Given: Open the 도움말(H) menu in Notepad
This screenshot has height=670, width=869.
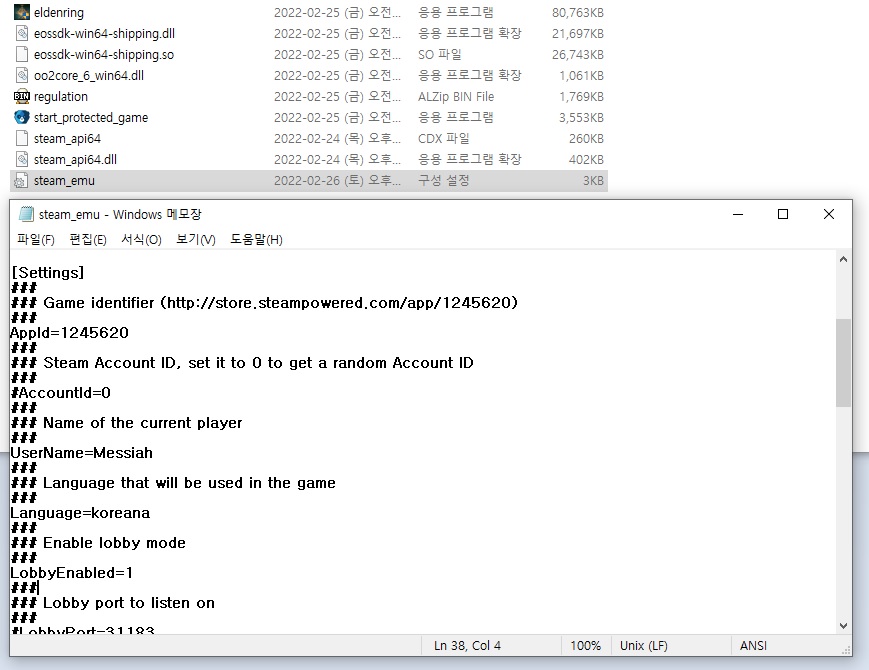Looking at the screenshot, I should (x=257, y=239).
